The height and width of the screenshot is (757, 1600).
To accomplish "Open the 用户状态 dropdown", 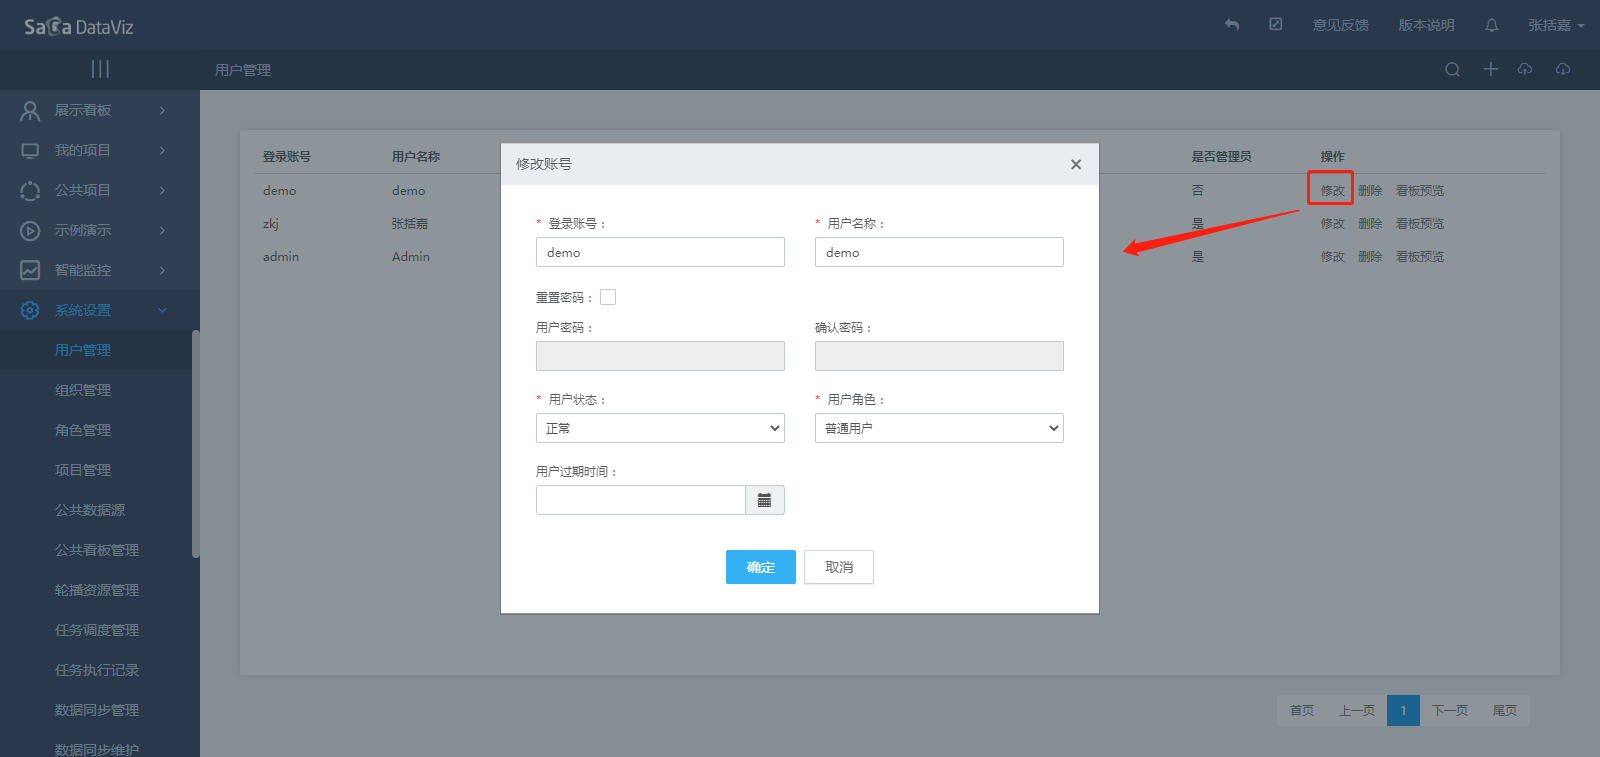I will 660,428.
